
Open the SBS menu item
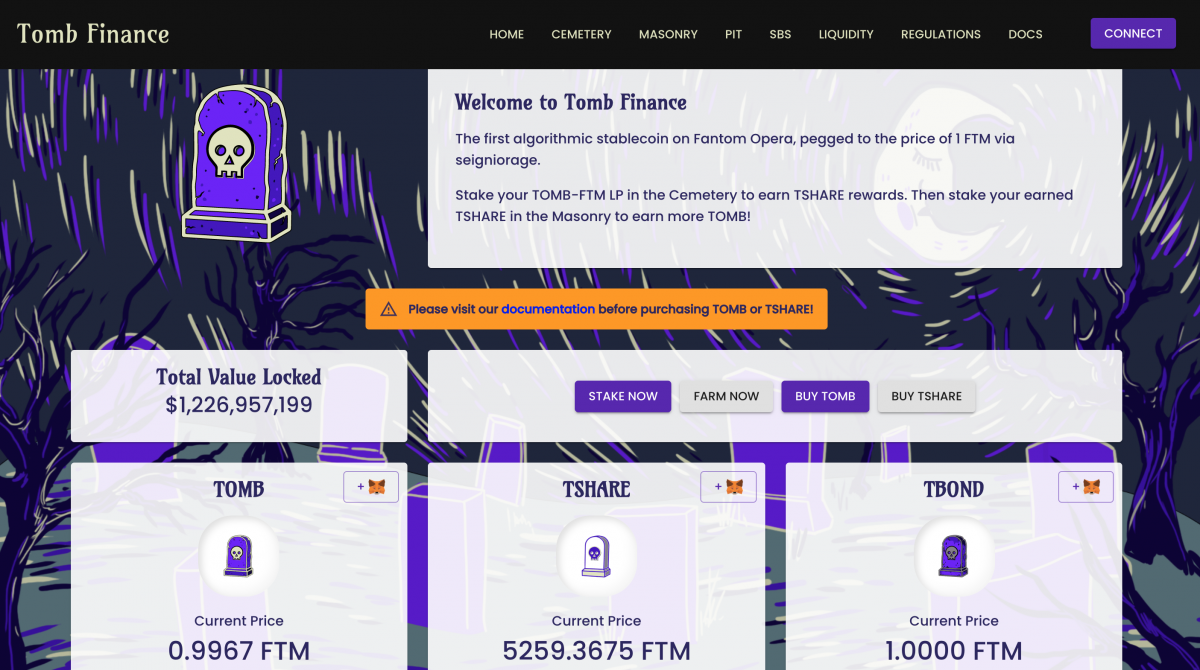[x=780, y=34]
